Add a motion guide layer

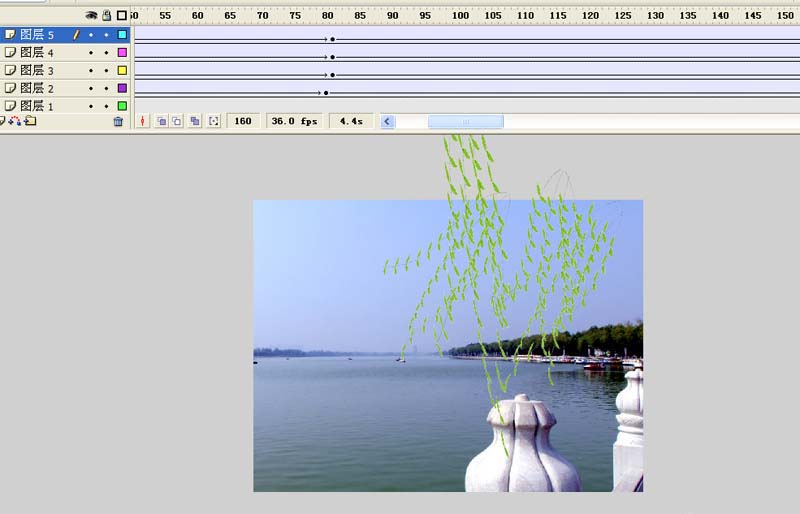pyautogui.click(x=15, y=121)
